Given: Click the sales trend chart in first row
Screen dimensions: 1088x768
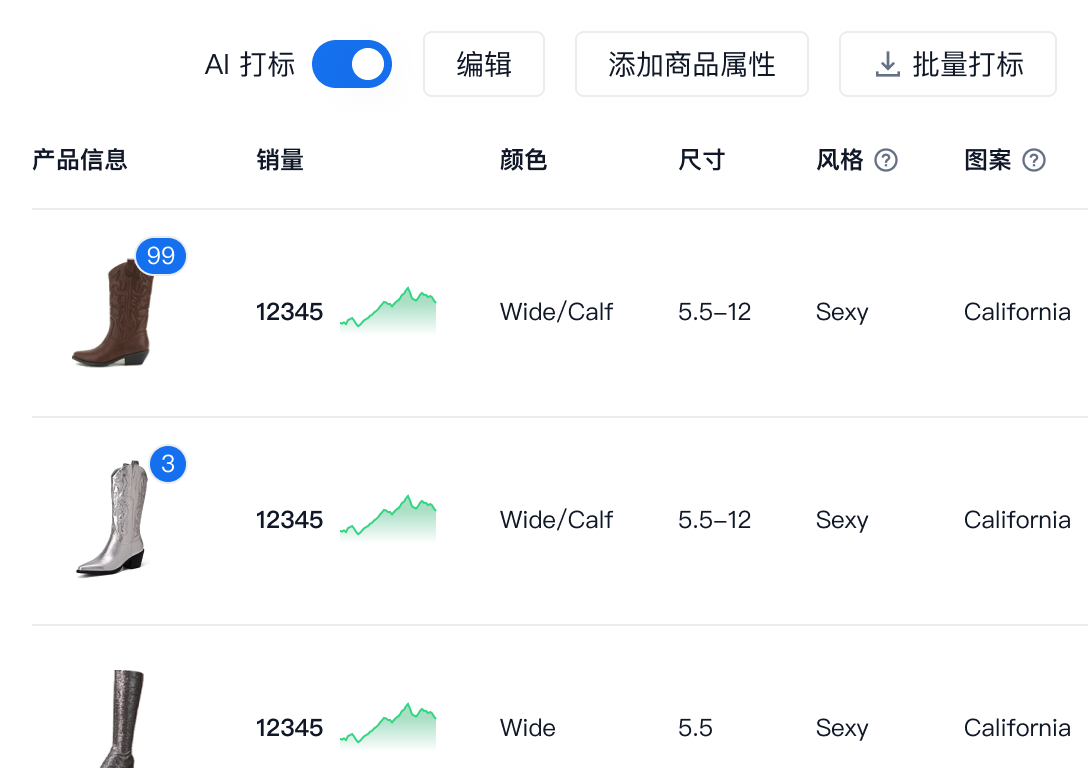Looking at the screenshot, I should 388,310.
